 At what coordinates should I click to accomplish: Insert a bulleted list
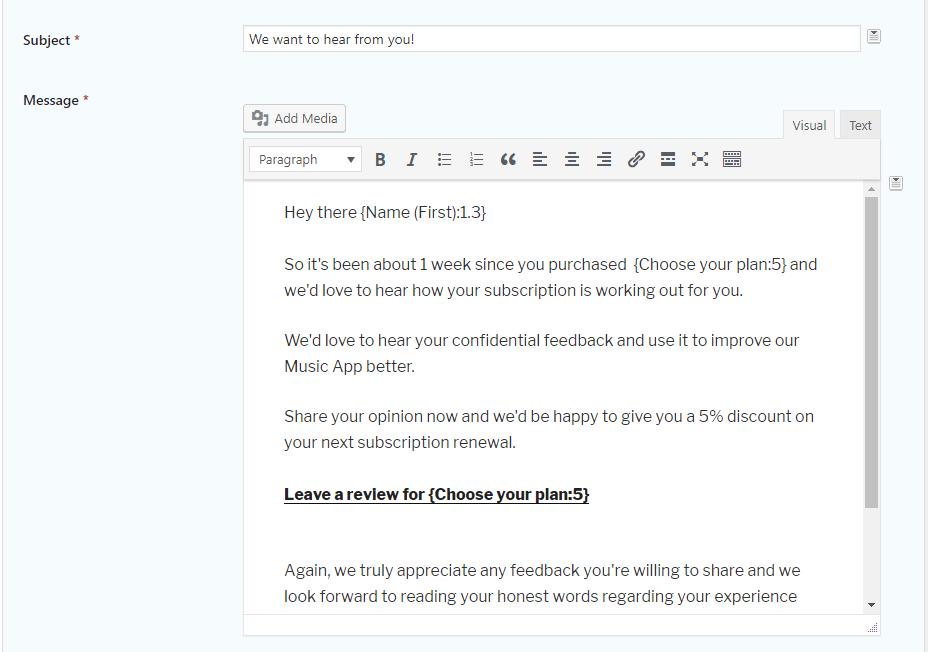point(444,159)
